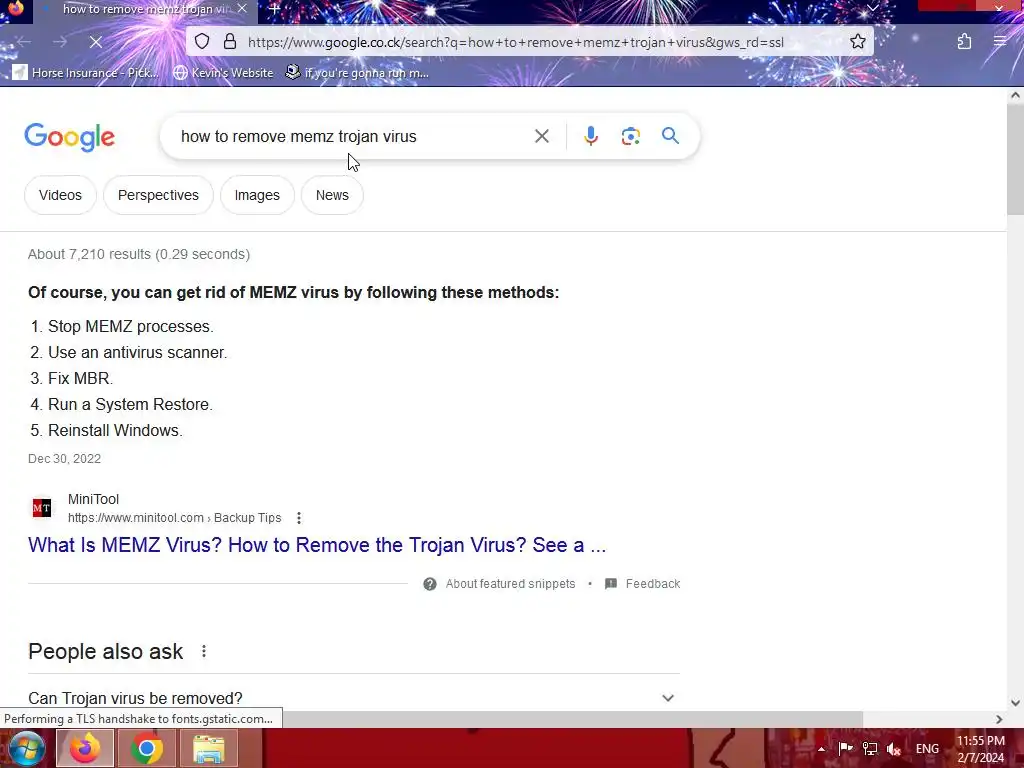Open the tracking protection shield icon

(x=202, y=42)
